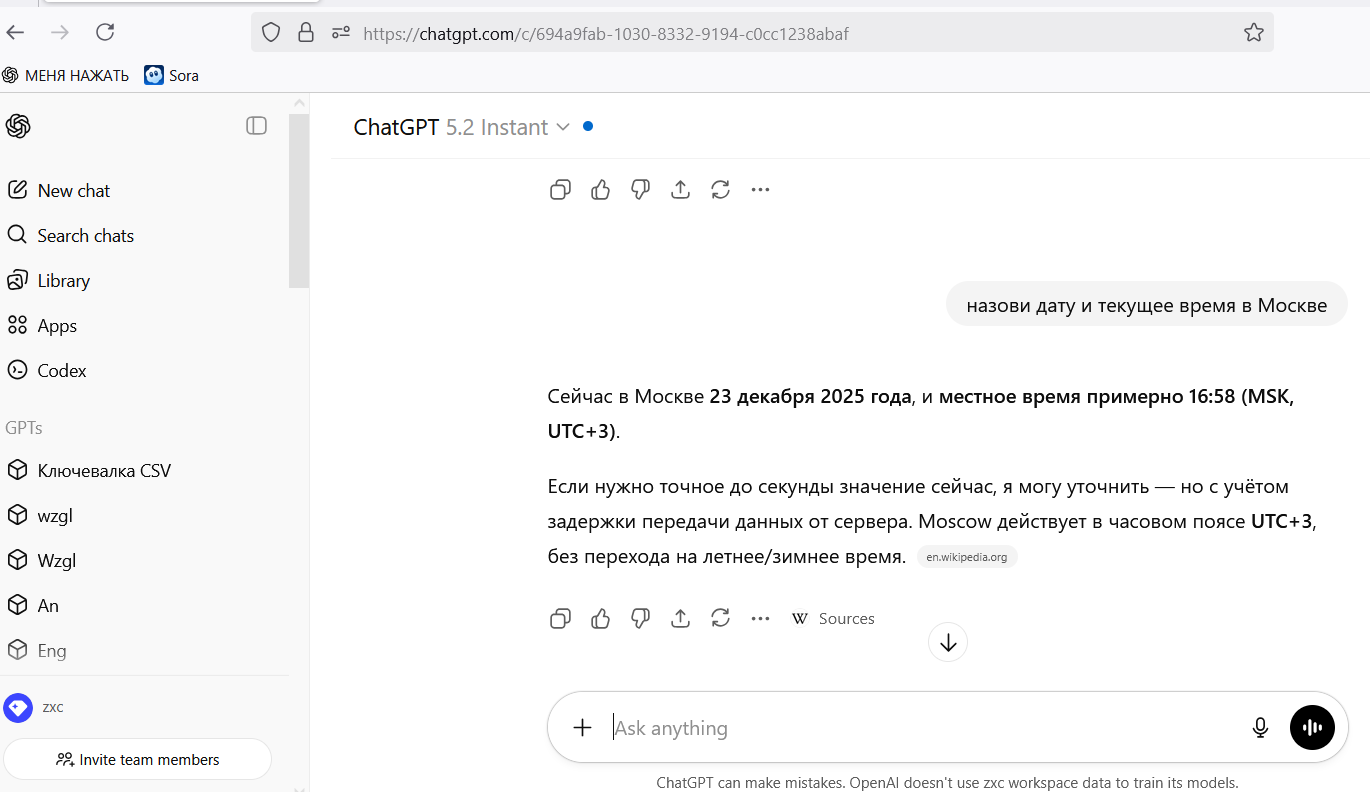Click the microphone dictation icon

tap(1260, 728)
